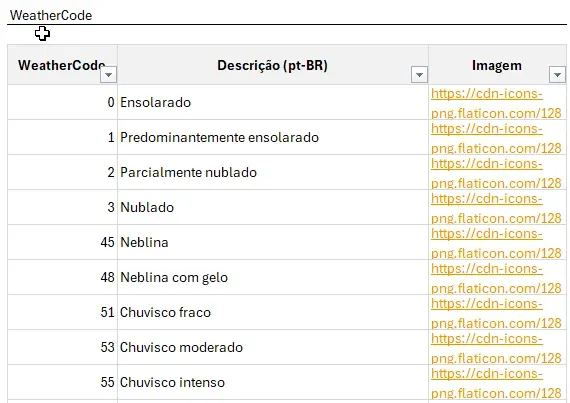Open the flaticon link in the Chuvisco intenso row
The height and width of the screenshot is (403, 570).
coord(496,383)
